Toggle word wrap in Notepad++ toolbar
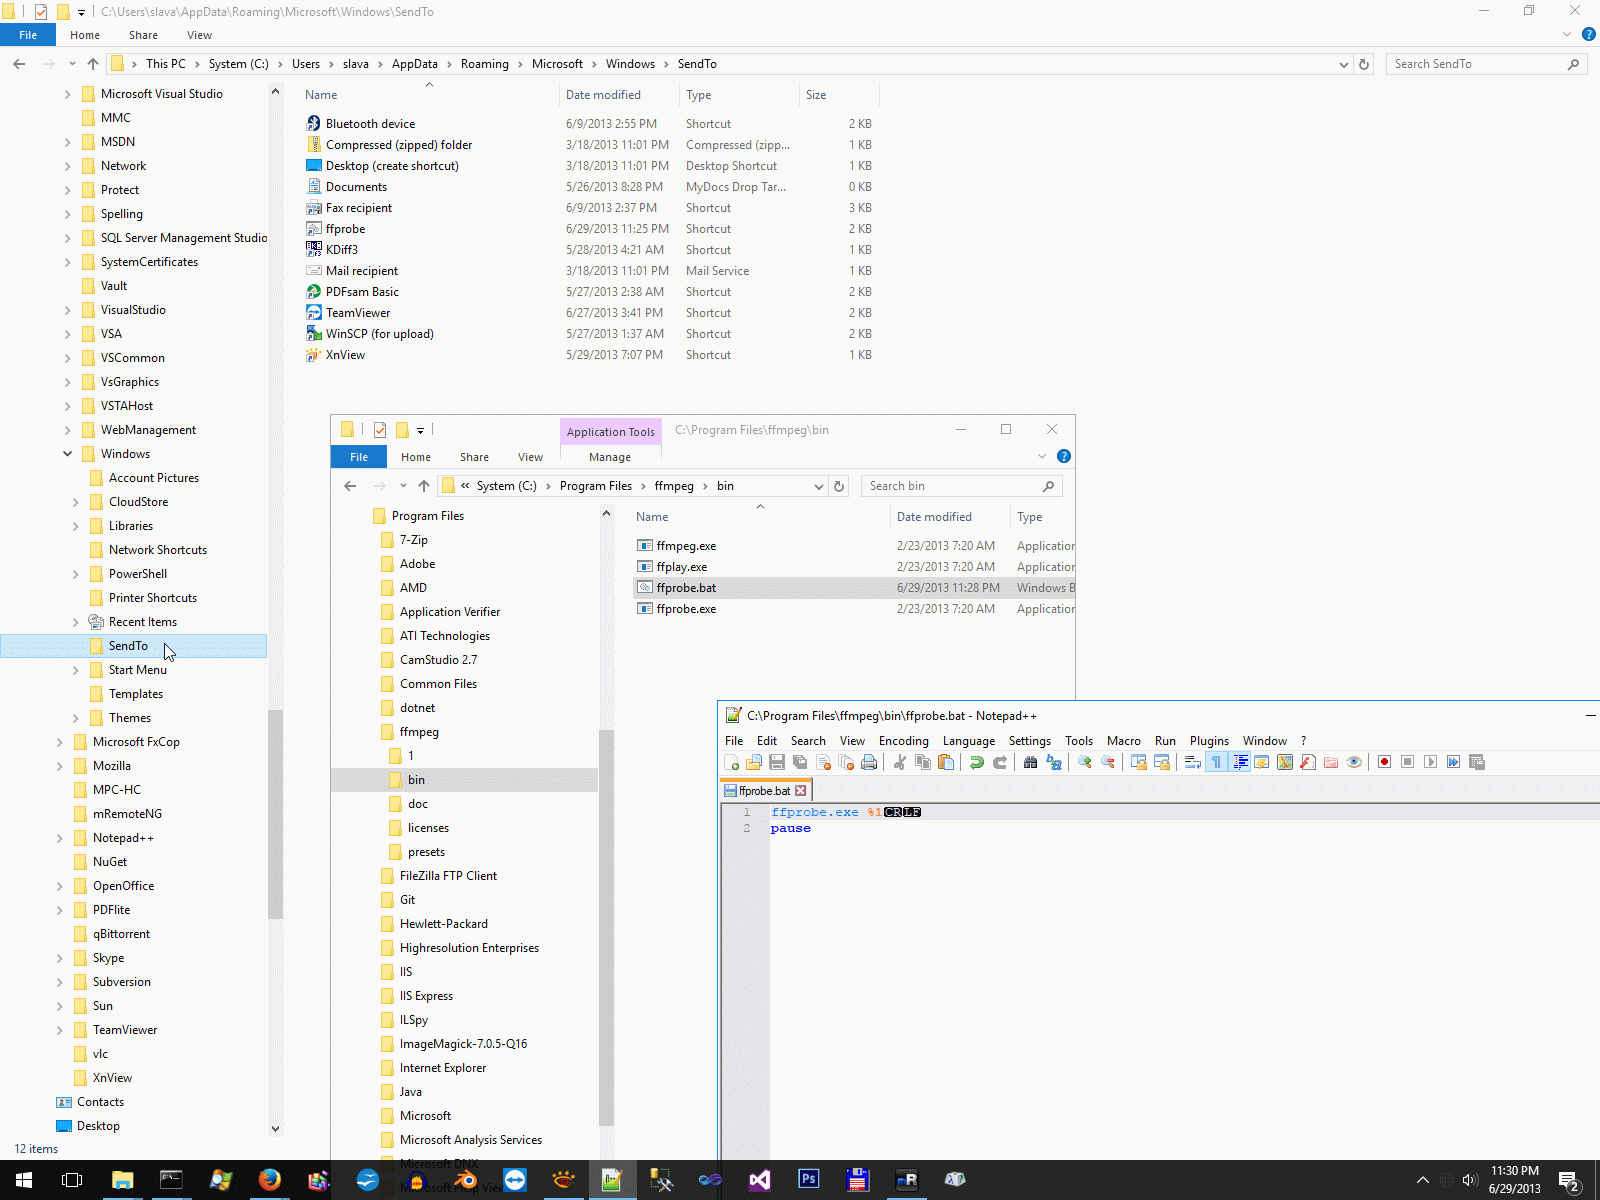 click(x=1193, y=762)
